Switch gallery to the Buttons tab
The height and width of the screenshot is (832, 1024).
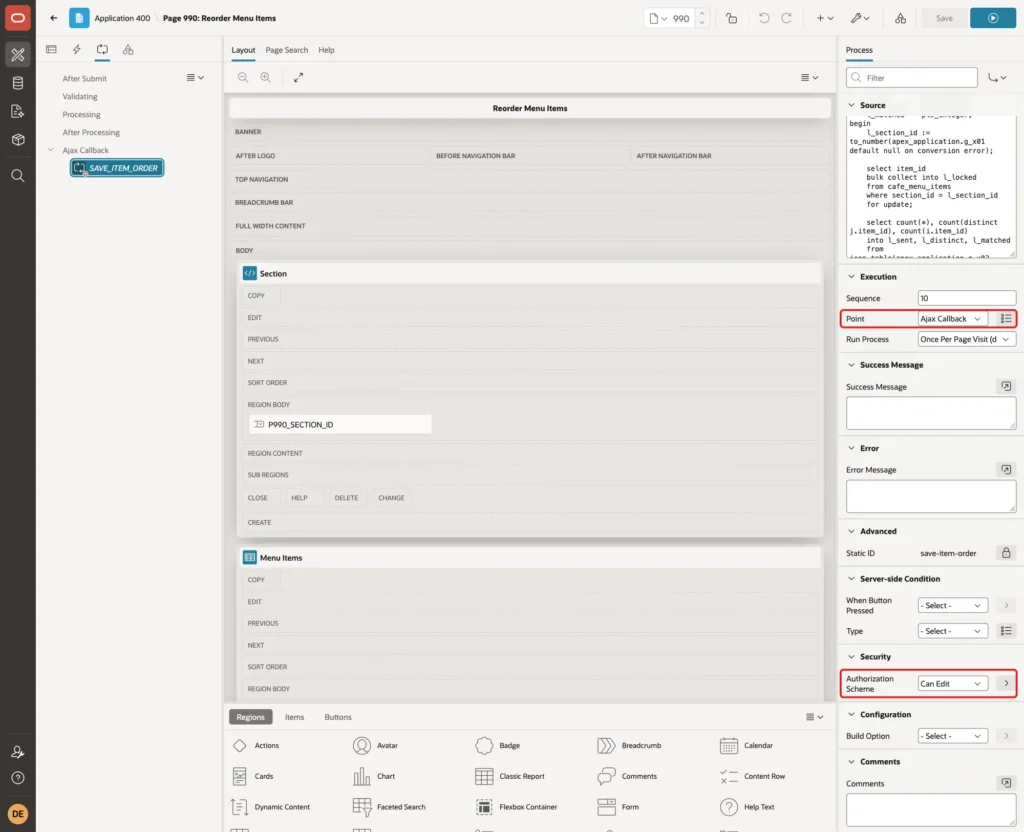coord(338,717)
